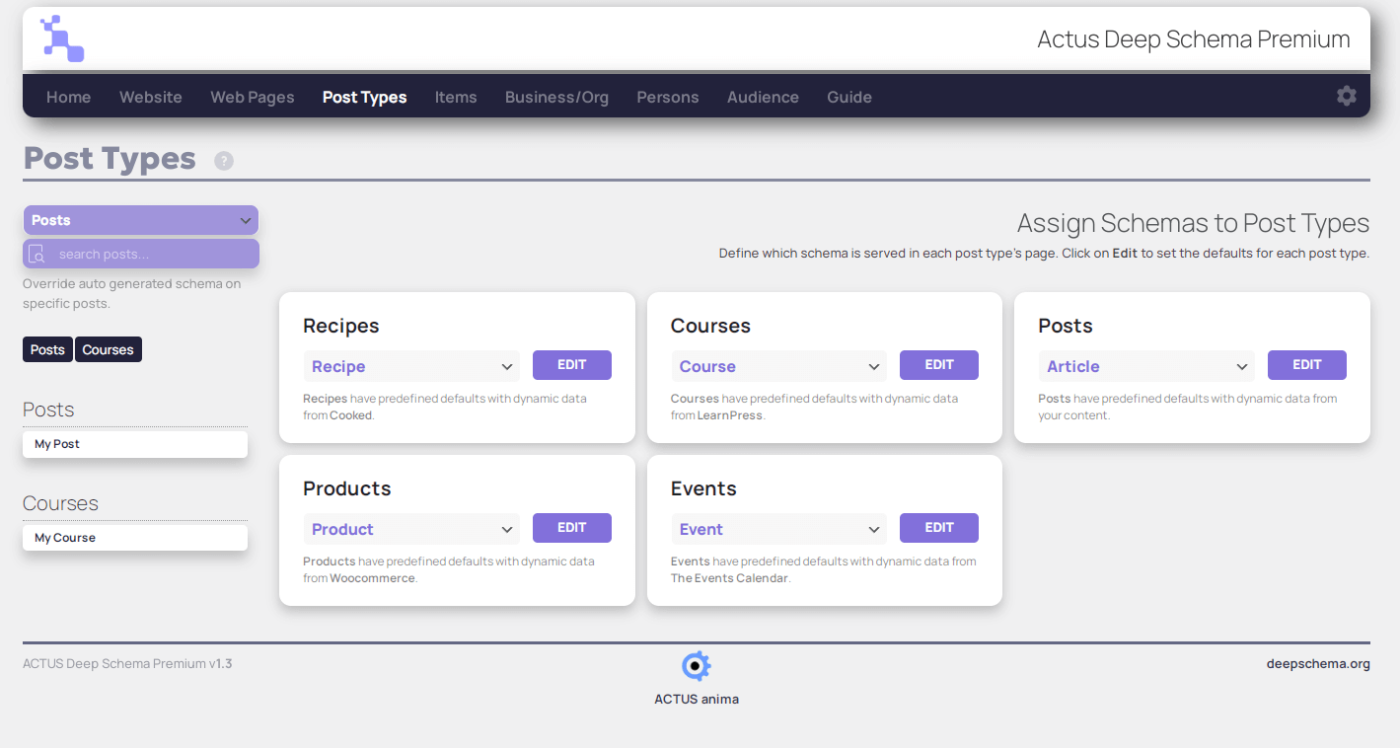
Task: Open the Guide menu item
Action: coord(850,97)
